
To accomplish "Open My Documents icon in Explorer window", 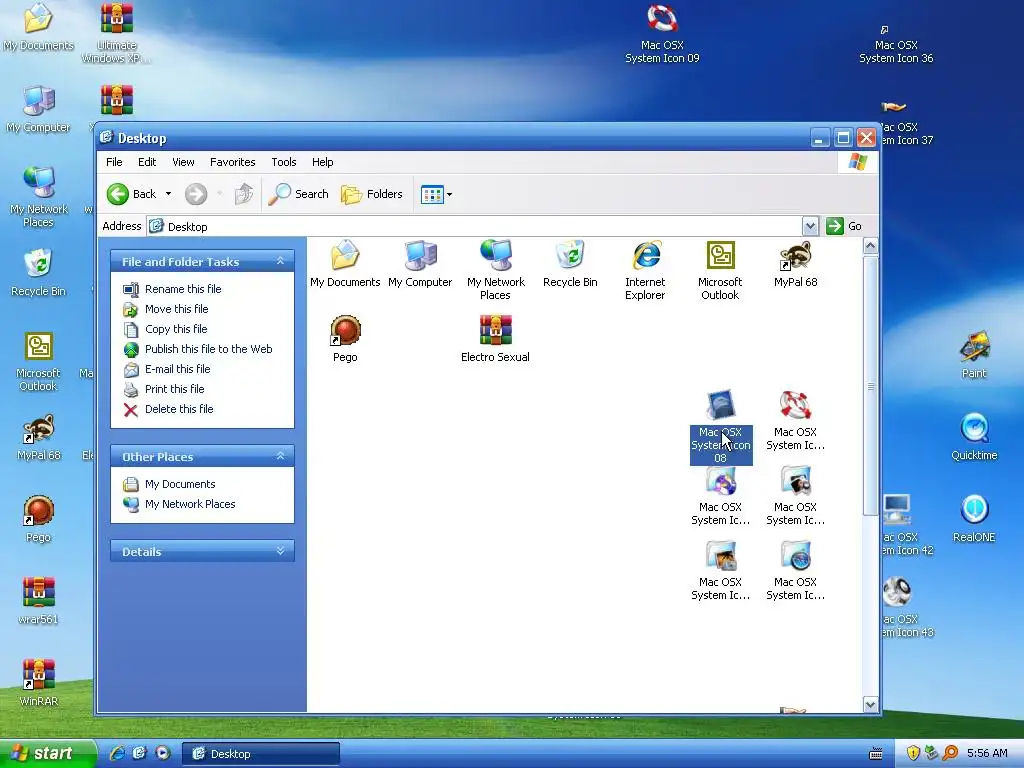I will point(345,263).
